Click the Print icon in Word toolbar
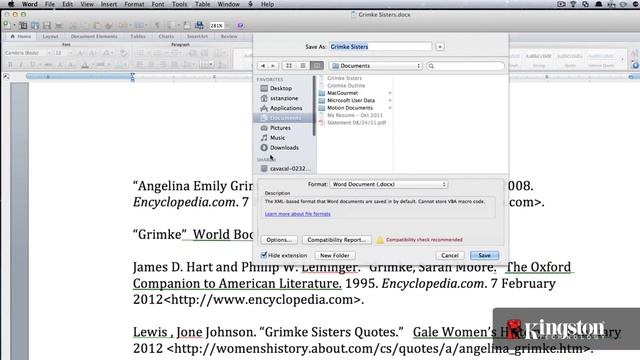The width and height of the screenshot is (640, 360). [59, 26]
